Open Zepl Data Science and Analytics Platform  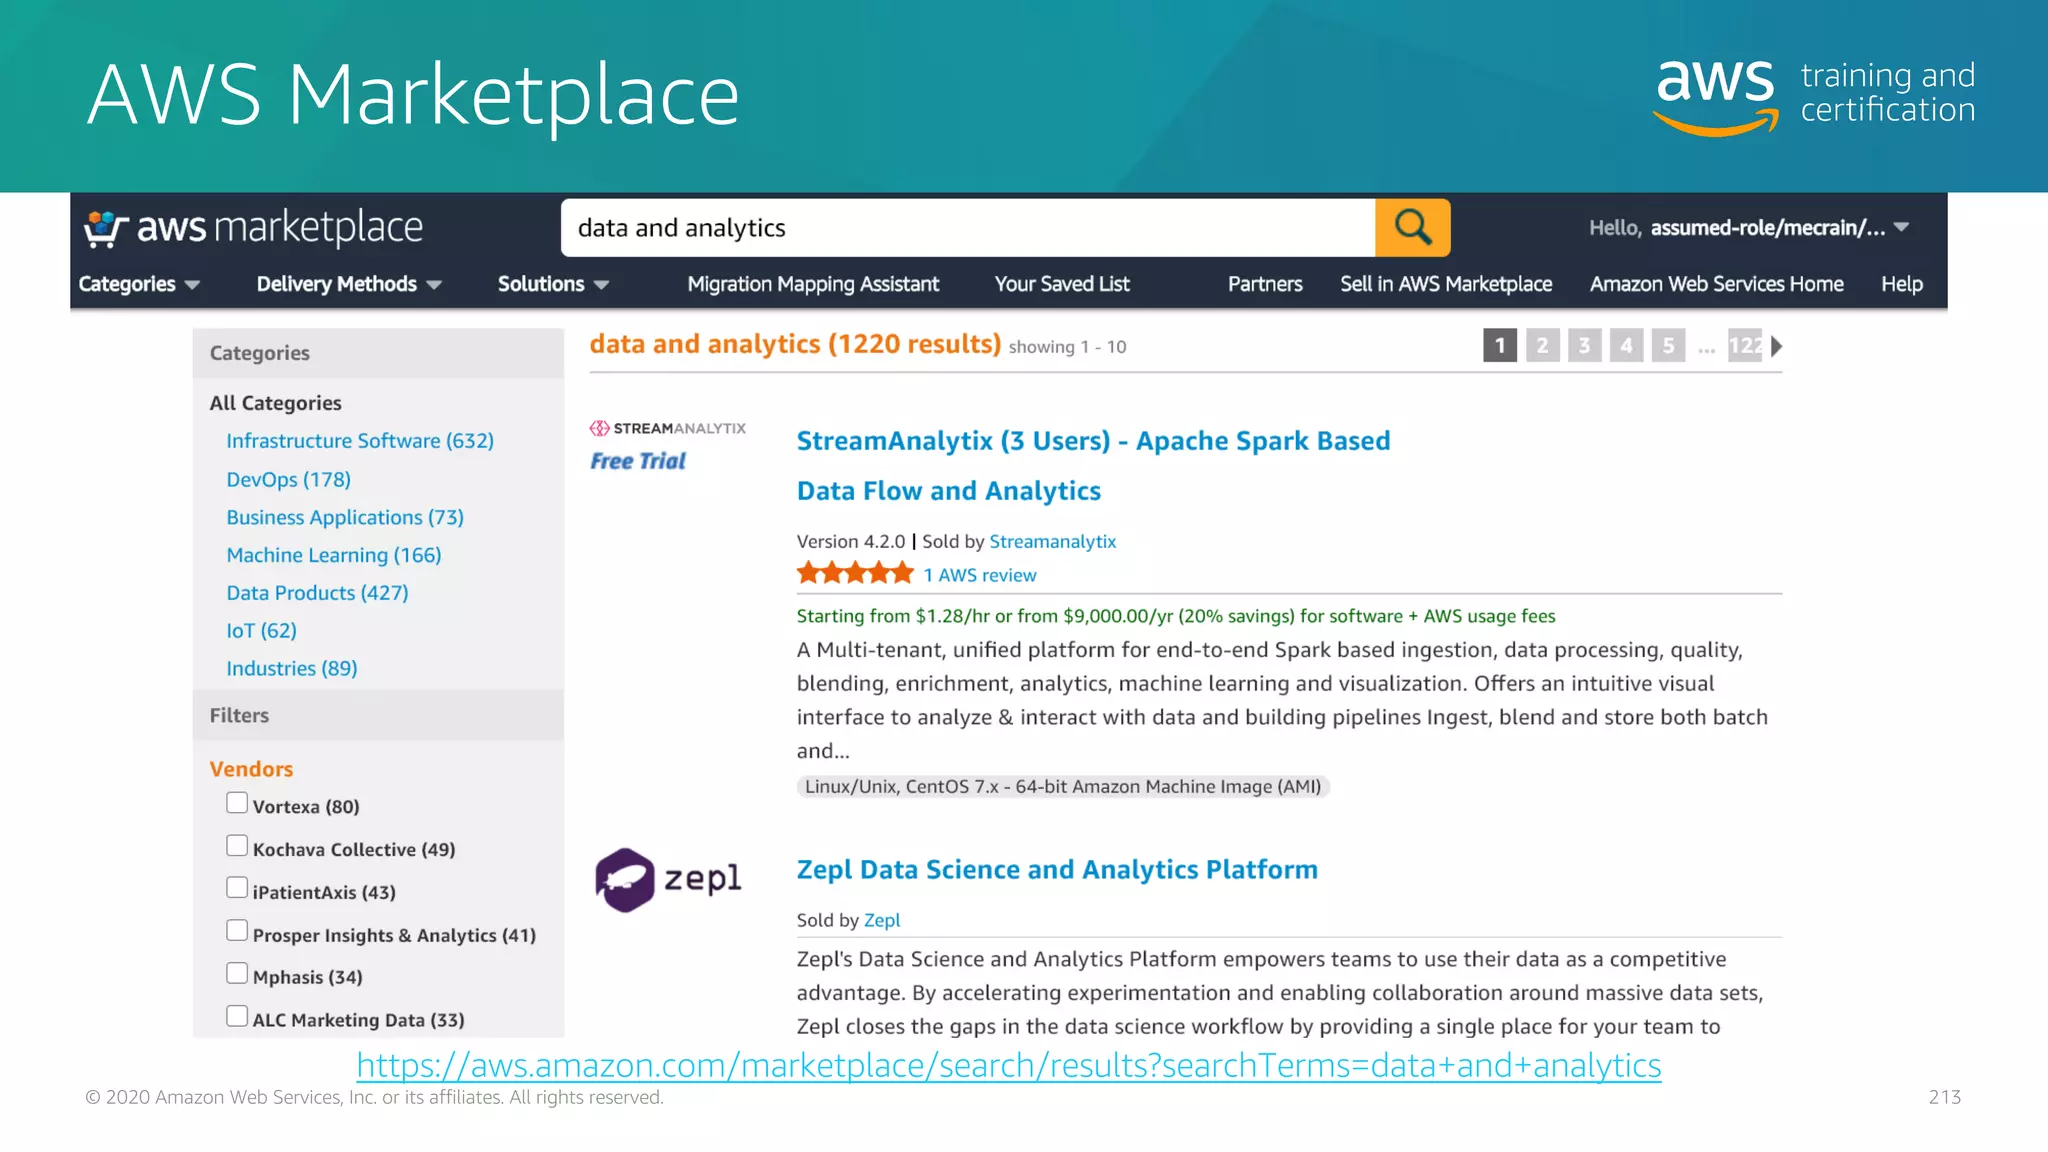pos(1057,870)
